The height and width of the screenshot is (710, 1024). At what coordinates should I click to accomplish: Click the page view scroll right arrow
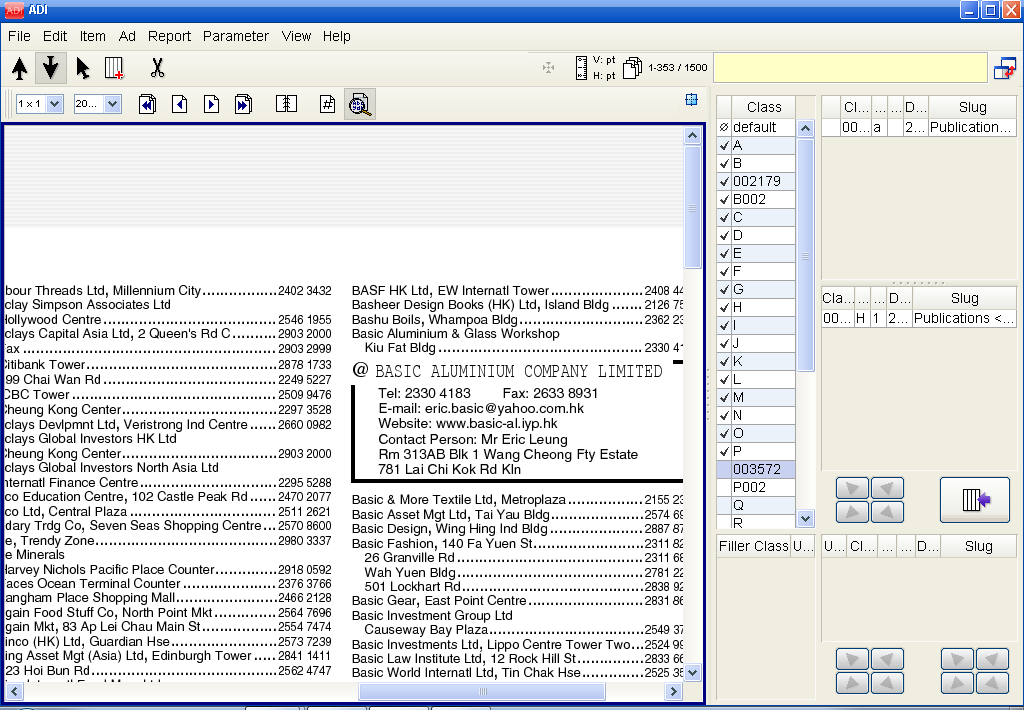point(673,691)
